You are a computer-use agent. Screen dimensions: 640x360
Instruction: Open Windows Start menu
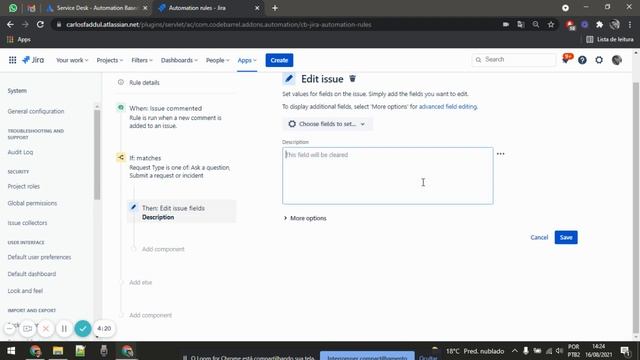(x=11, y=351)
